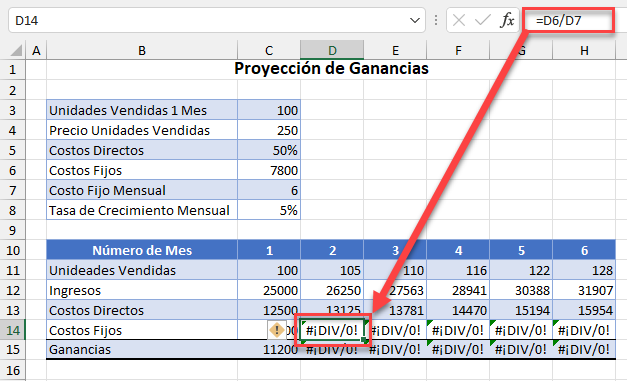Click the 5% growth rate cell
Screen dimensions: 627x381
269,210
